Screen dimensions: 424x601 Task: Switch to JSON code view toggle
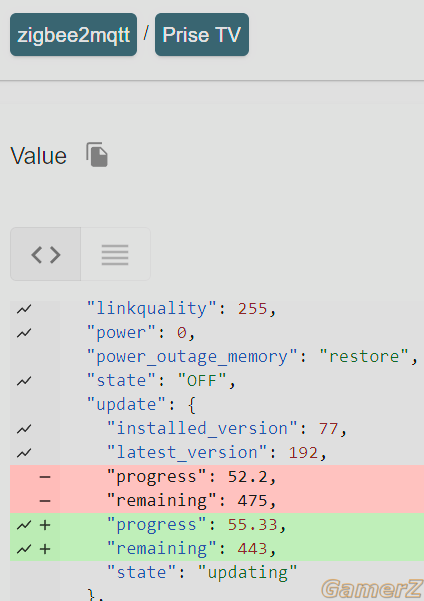coord(46,255)
